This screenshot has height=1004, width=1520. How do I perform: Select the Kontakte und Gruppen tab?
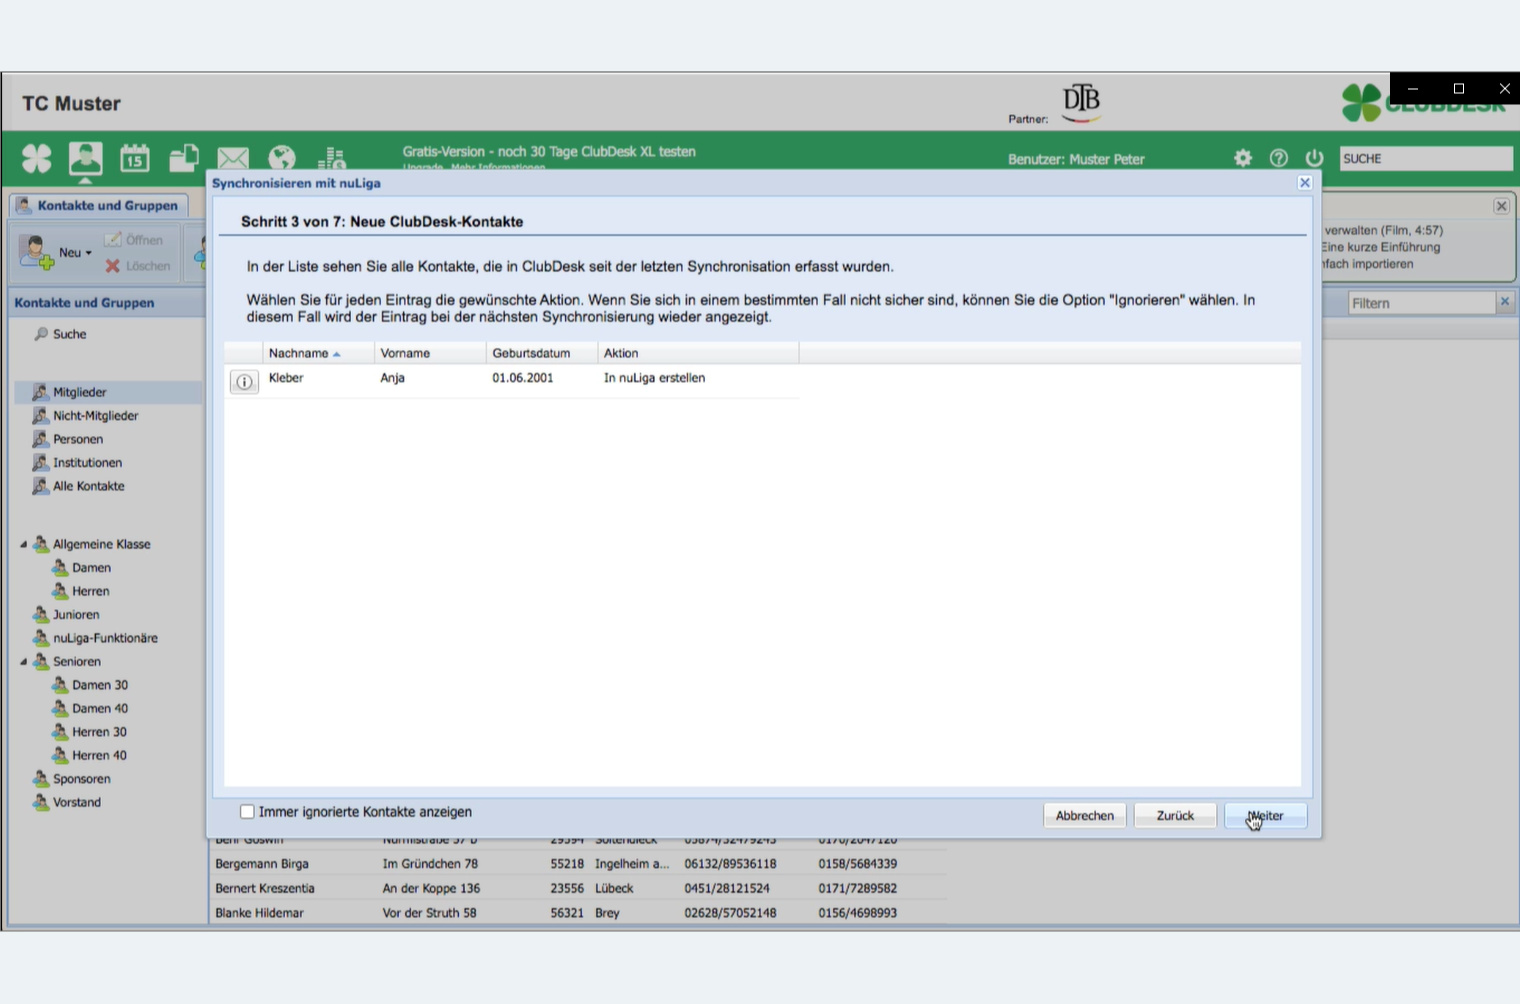pos(98,206)
